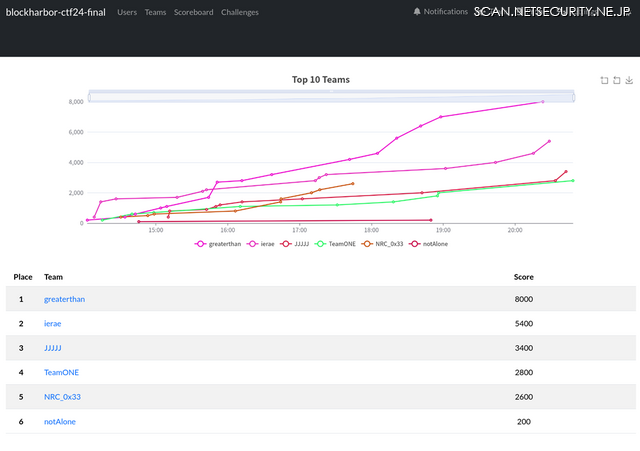The image size is (640, 451).
Task: Open the Challenges page
Action: (239, 12)
